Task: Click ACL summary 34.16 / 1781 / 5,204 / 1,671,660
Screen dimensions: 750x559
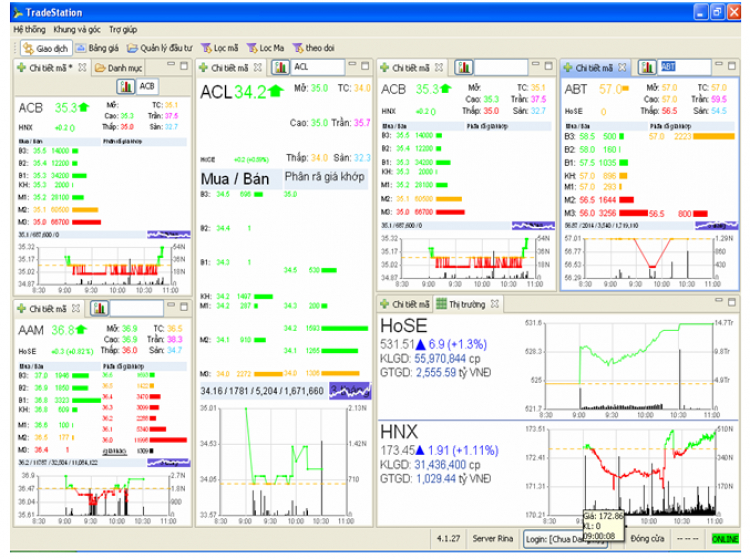Action: point(262,391)
